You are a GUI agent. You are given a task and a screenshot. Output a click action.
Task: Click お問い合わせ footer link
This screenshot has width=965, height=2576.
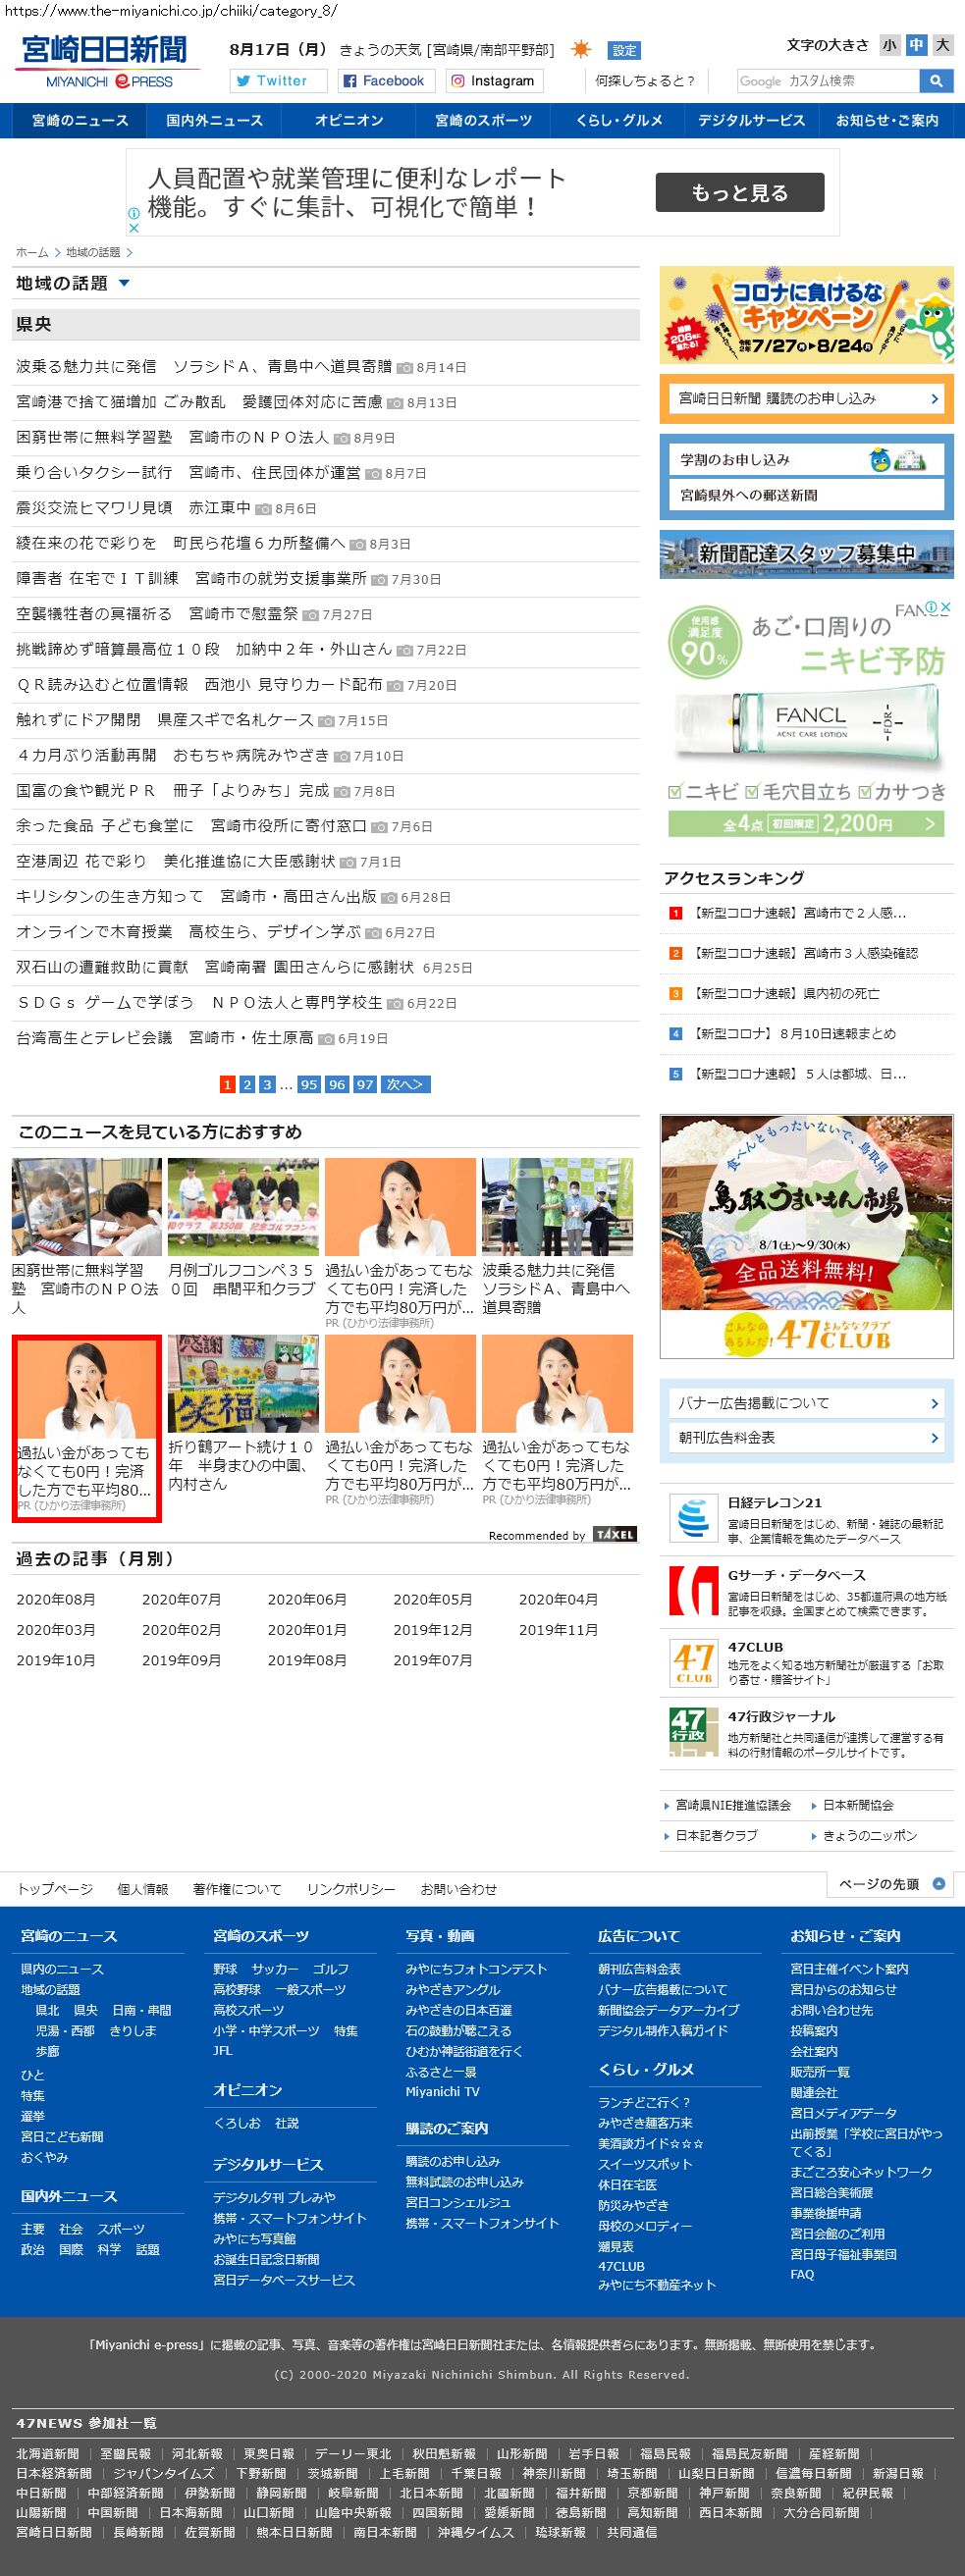coord(459,1889)
